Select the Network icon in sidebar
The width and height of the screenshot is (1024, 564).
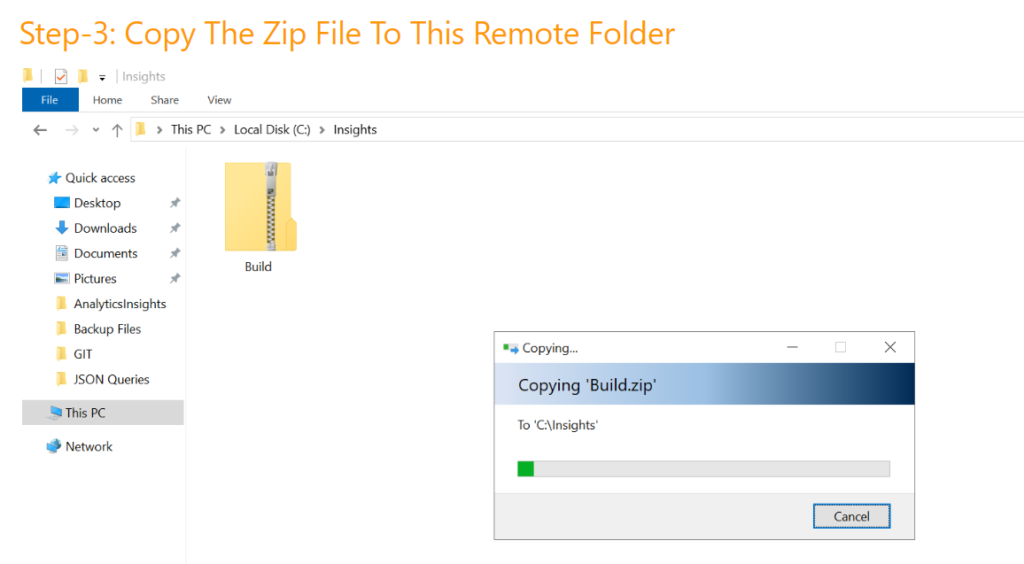click(x=88, y=447)
